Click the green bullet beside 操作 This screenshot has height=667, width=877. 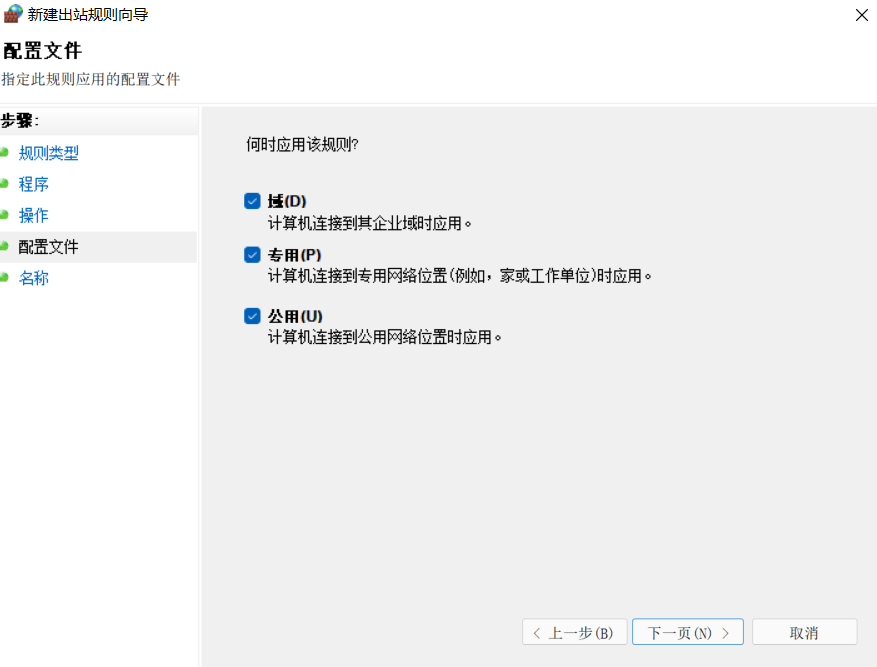(4, 215)
